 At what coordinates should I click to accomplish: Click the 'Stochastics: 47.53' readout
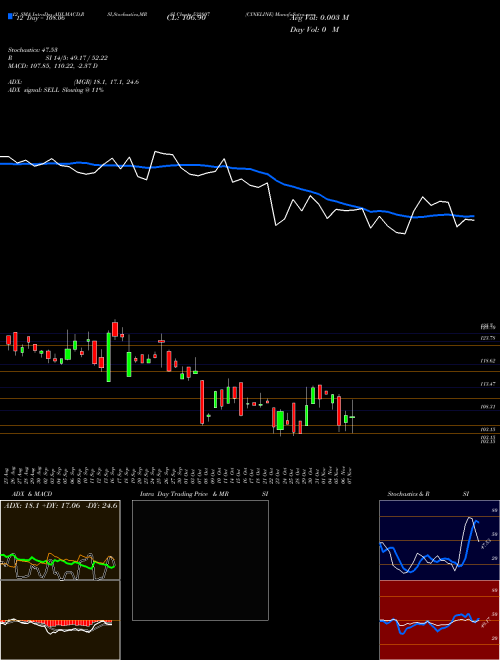click(x=34, y=50)
